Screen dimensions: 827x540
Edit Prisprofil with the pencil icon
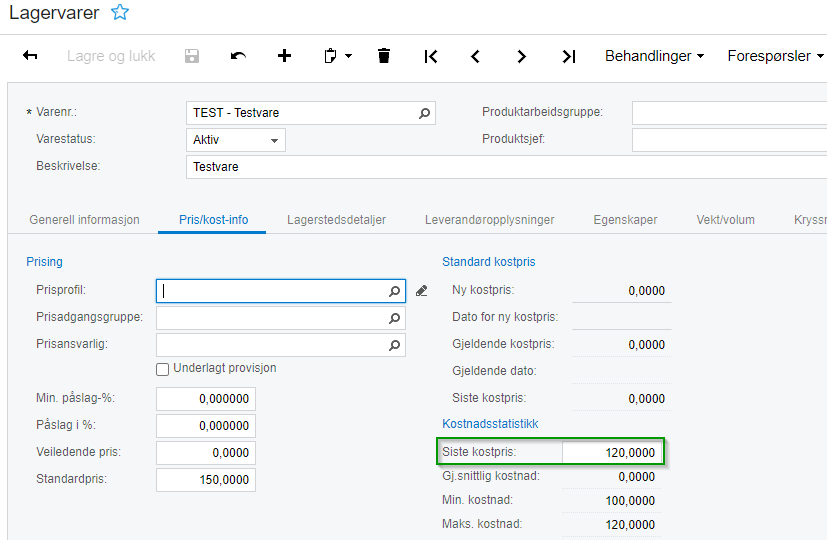421,291
